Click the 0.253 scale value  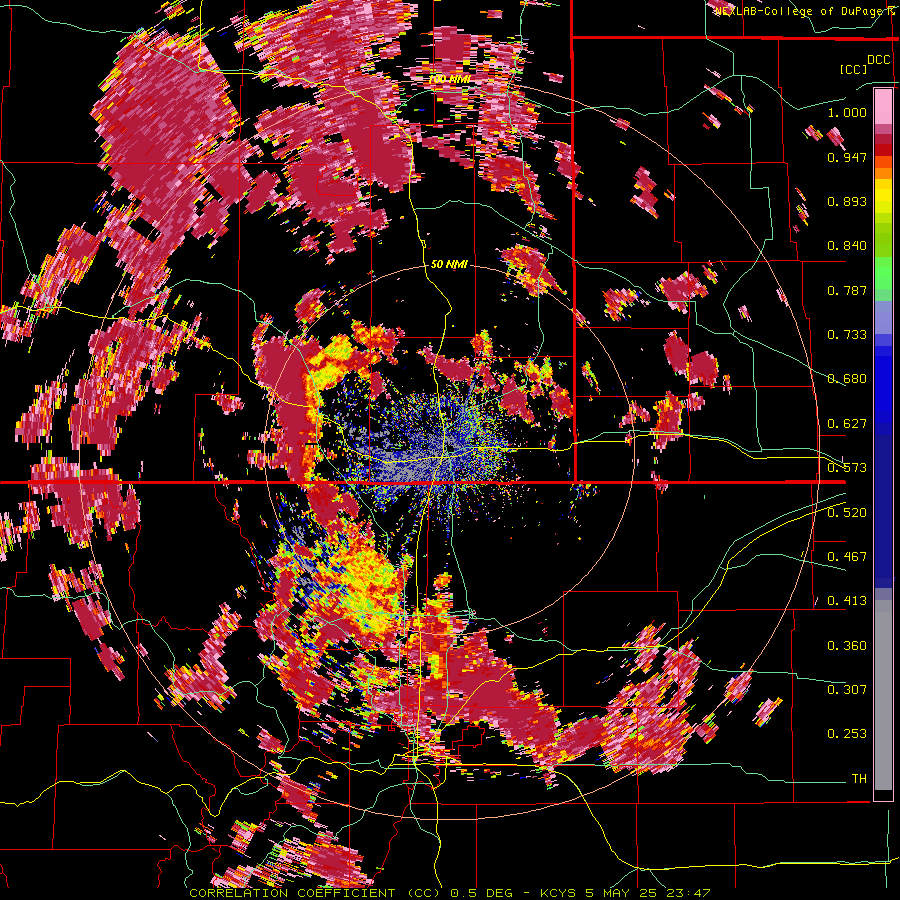(847, 734)
